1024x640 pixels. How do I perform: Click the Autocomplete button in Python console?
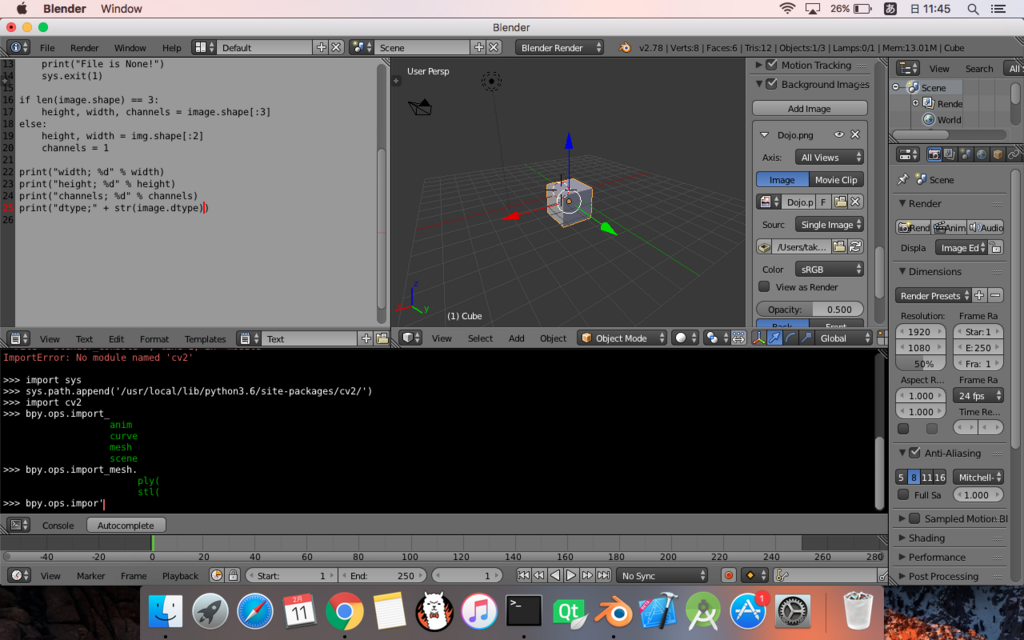click(125, 524)
